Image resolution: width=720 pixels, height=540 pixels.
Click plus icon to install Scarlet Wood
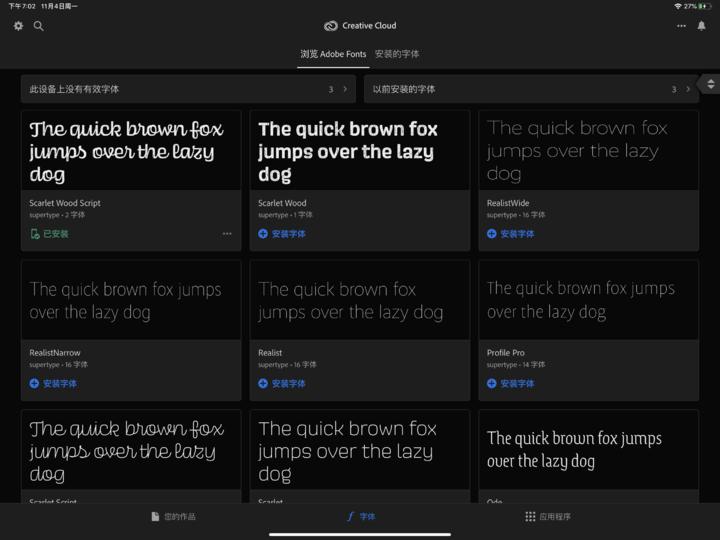click(263, 234)
